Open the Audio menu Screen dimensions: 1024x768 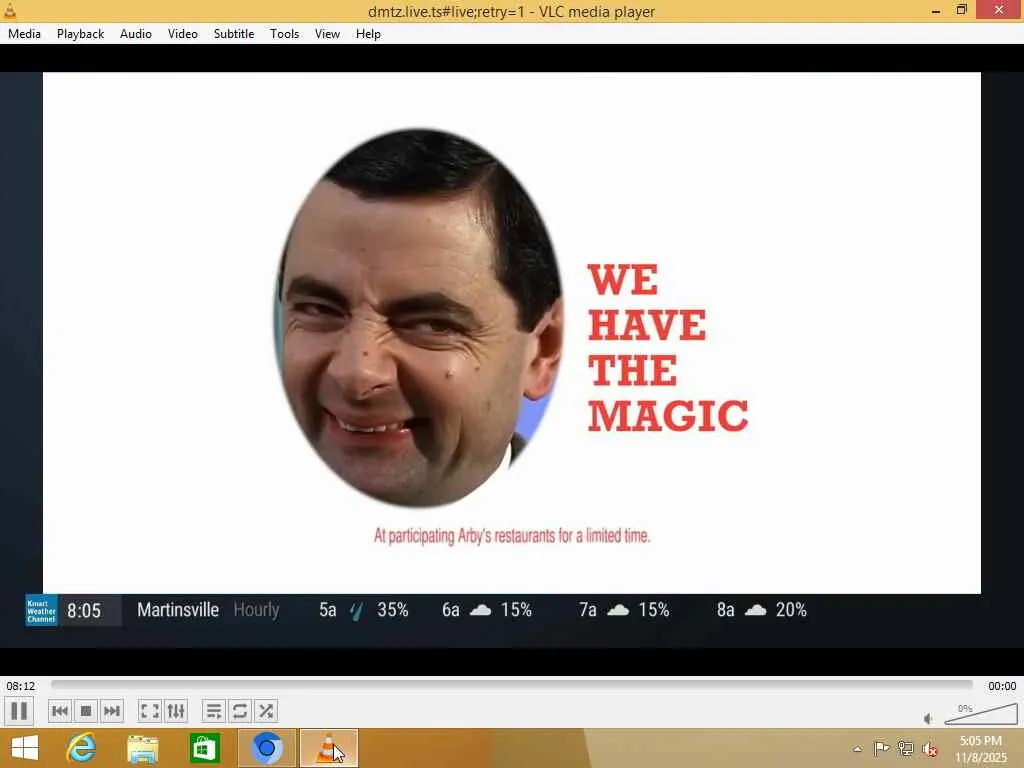coord(136,34)
